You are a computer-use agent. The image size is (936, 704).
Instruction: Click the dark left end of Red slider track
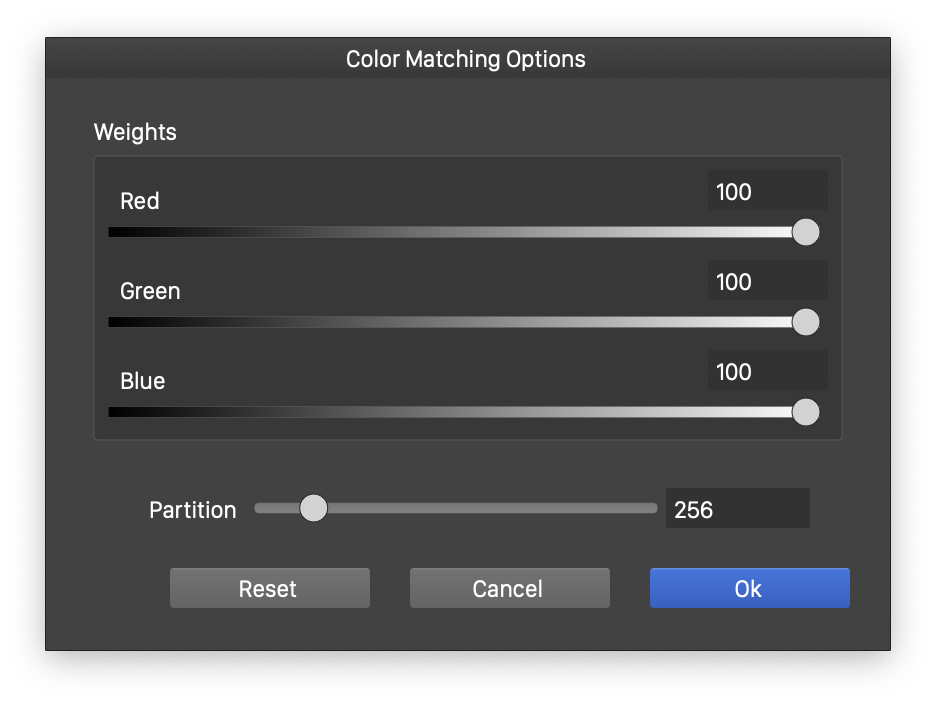(120, 232)
